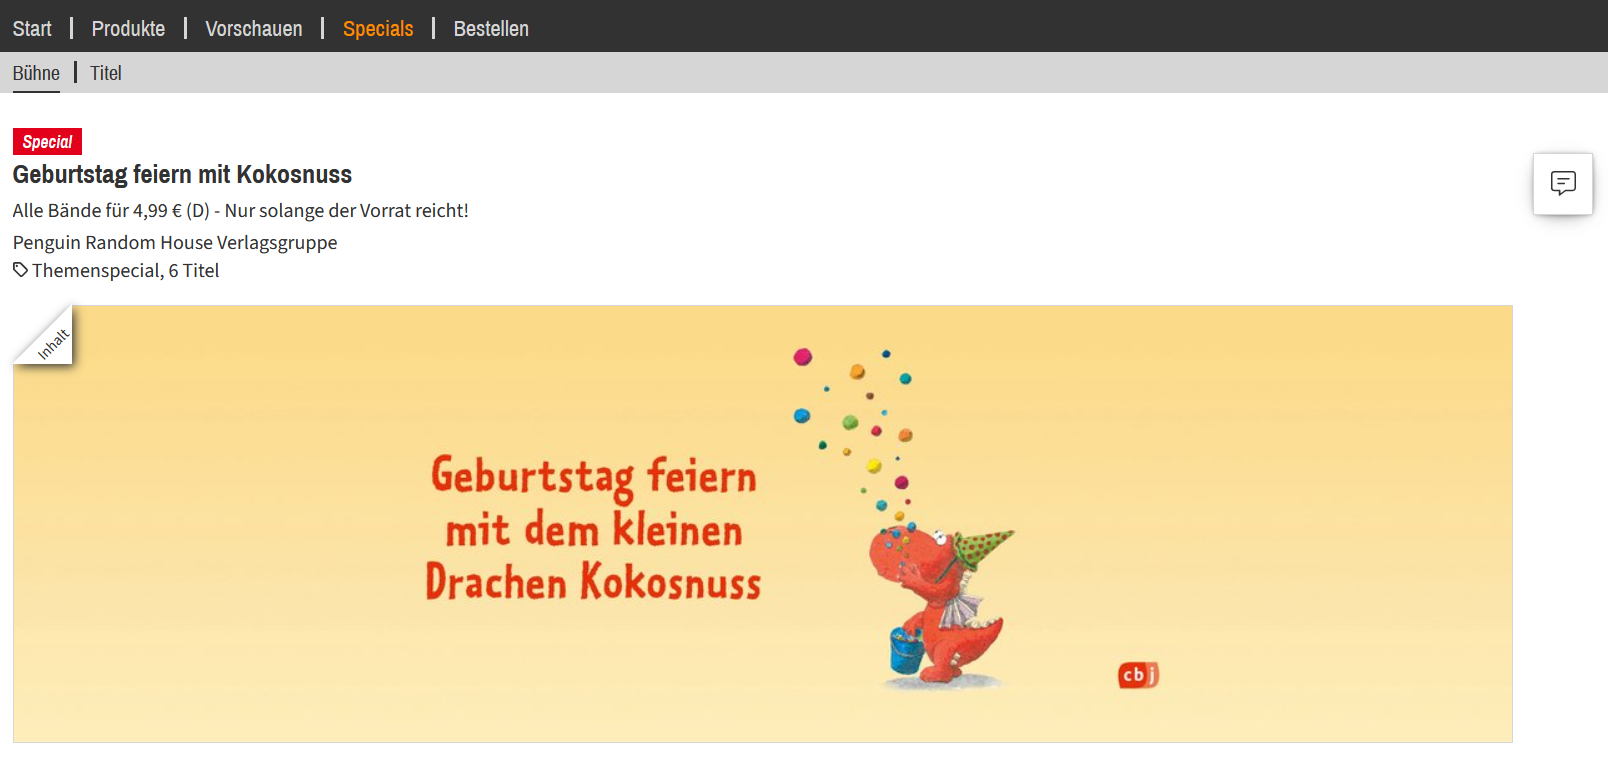Open the Start menu item
Screen dimensions: 1608x762
point(32,29)
